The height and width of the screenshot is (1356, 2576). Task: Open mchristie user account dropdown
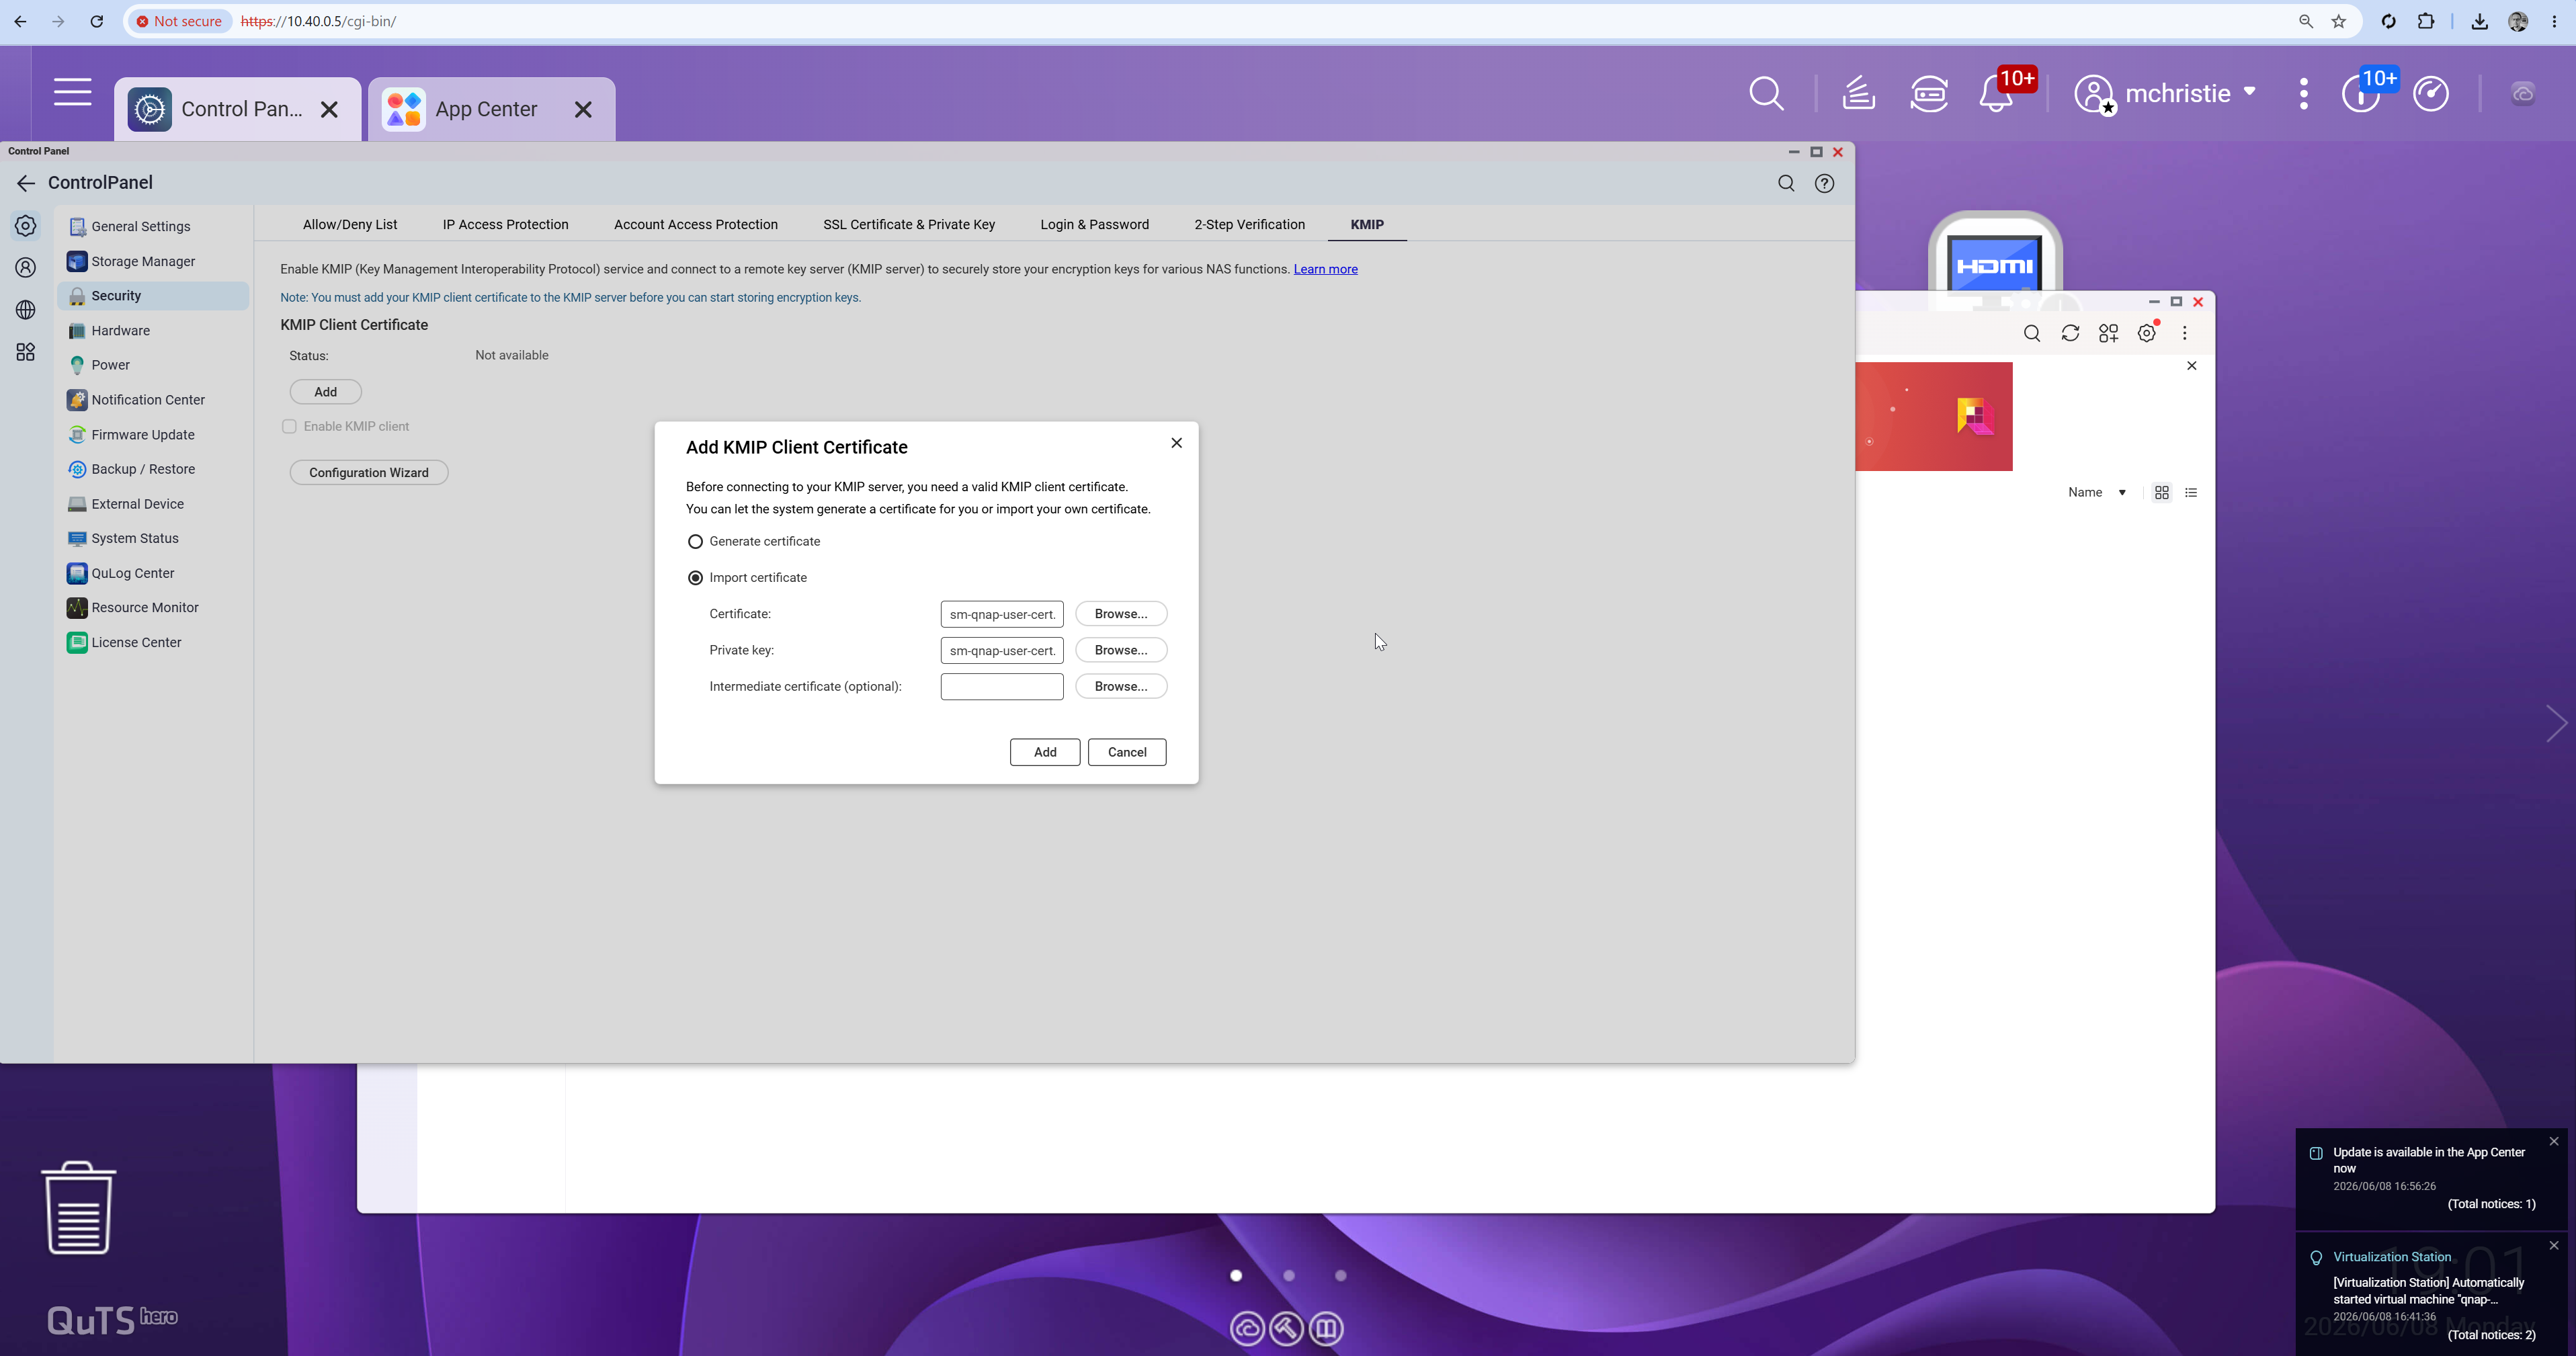pyautogui.click(x=2166, y=93)
